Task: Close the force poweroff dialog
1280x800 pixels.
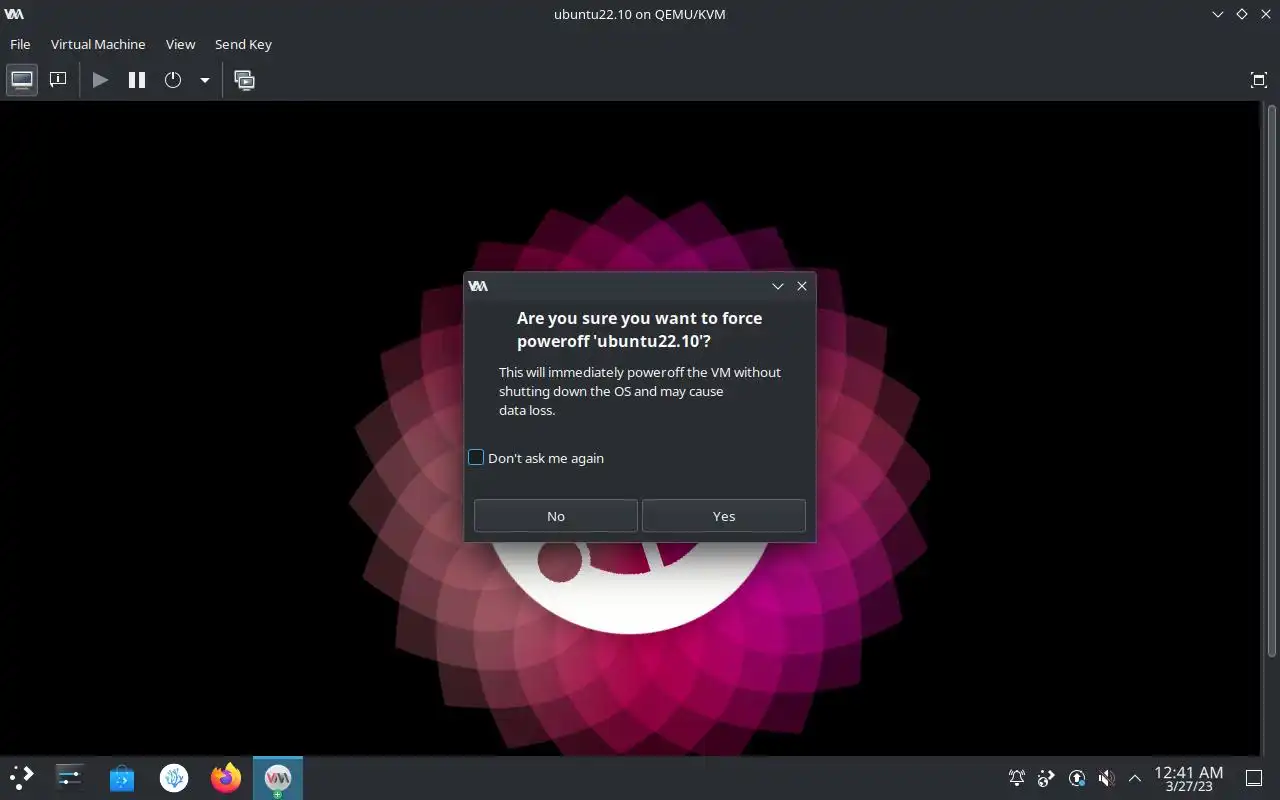Action: pos(802,286)
